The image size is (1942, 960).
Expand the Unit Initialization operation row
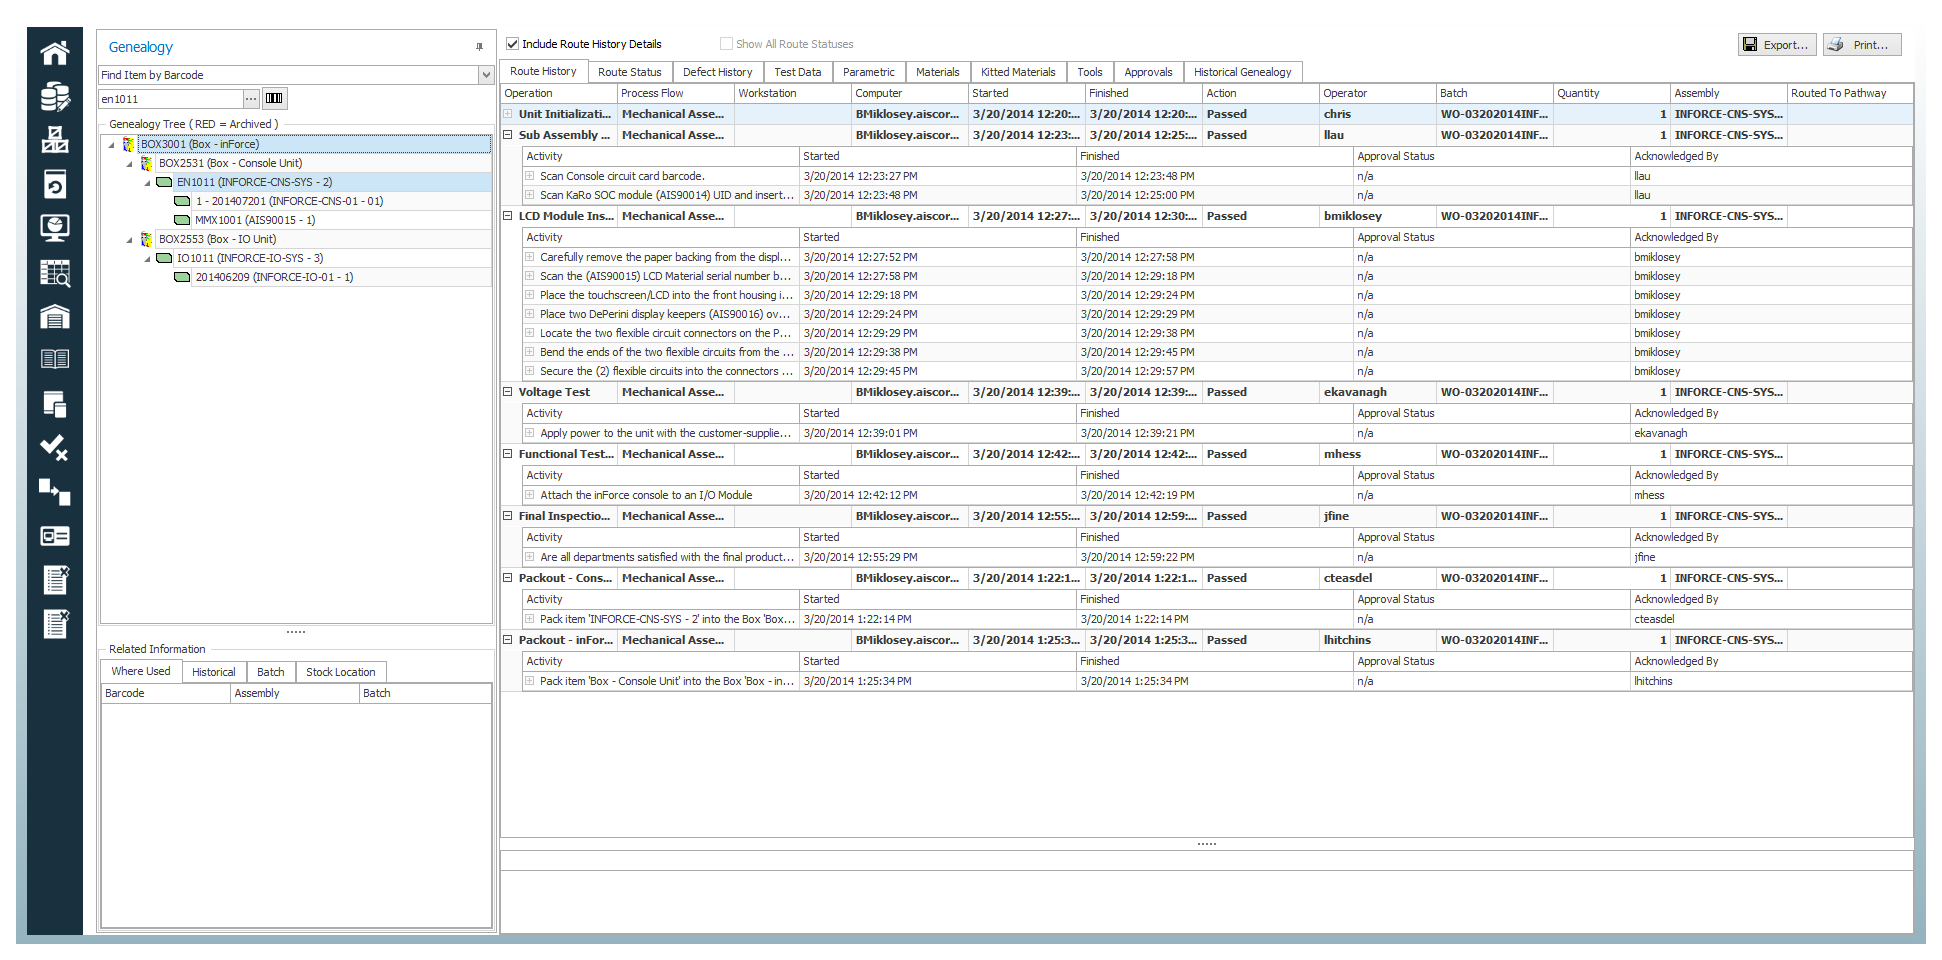[508, 114]
